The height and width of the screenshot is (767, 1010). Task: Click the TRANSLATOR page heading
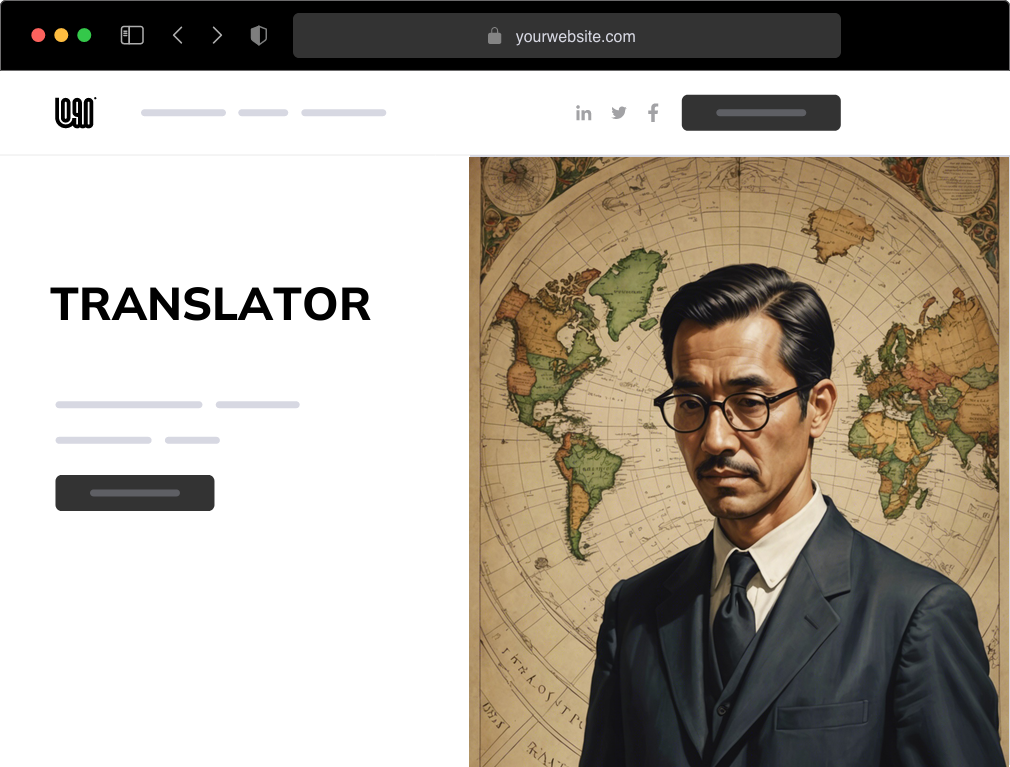[x=211, y=304]
